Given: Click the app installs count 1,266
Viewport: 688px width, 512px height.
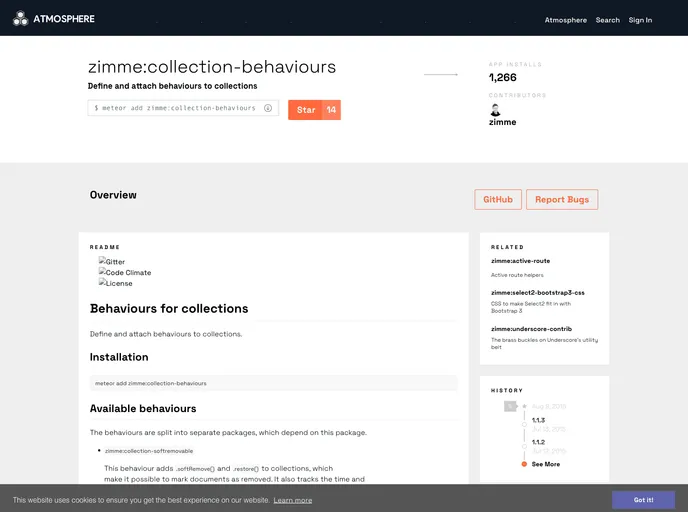Looking at the screenshot, I should pyautogui.click(x=503, y=78).
